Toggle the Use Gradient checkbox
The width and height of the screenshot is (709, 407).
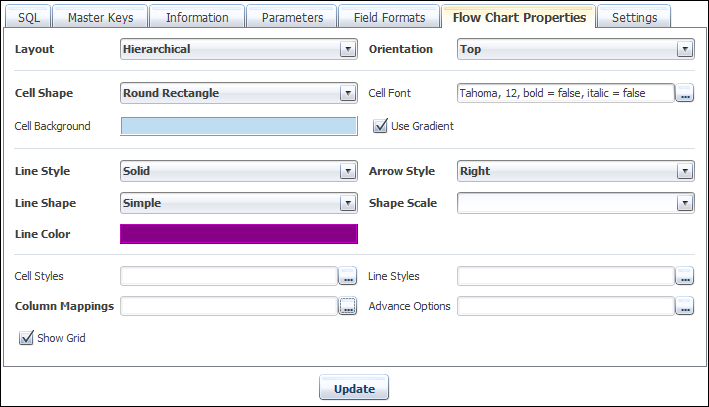click(x=380, y=126)
